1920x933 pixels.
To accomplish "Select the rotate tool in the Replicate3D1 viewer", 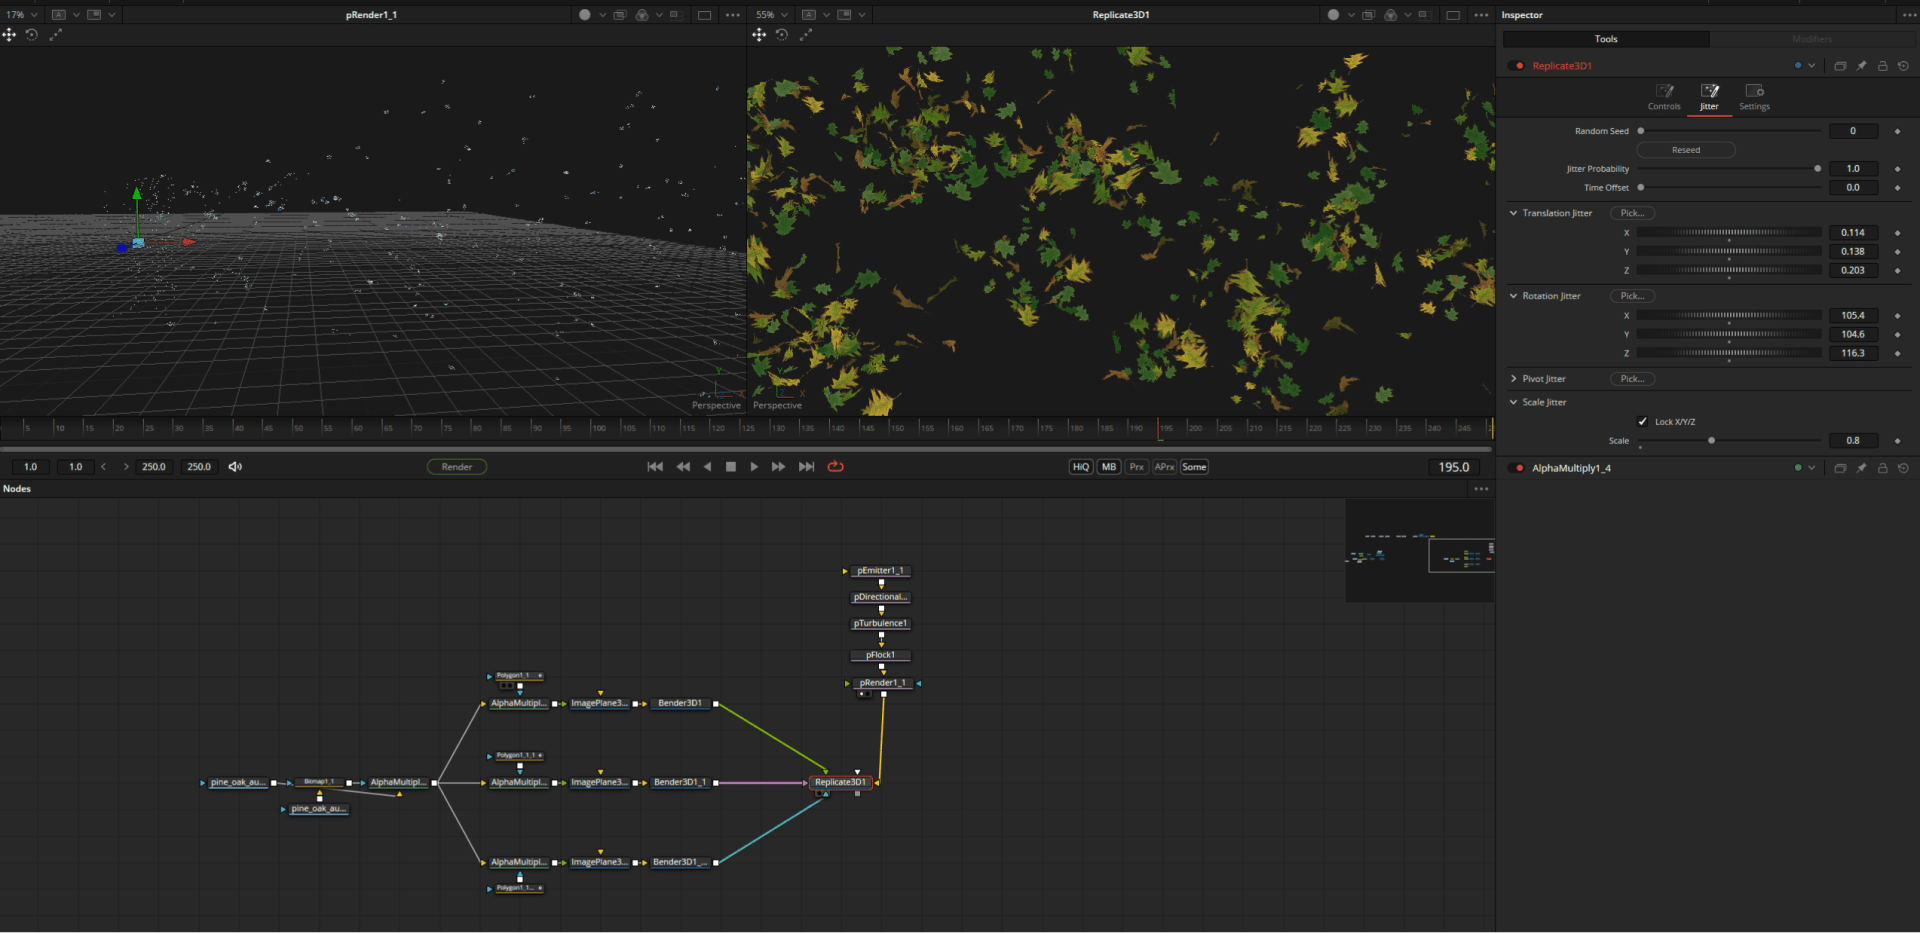I will click(783, 34).
